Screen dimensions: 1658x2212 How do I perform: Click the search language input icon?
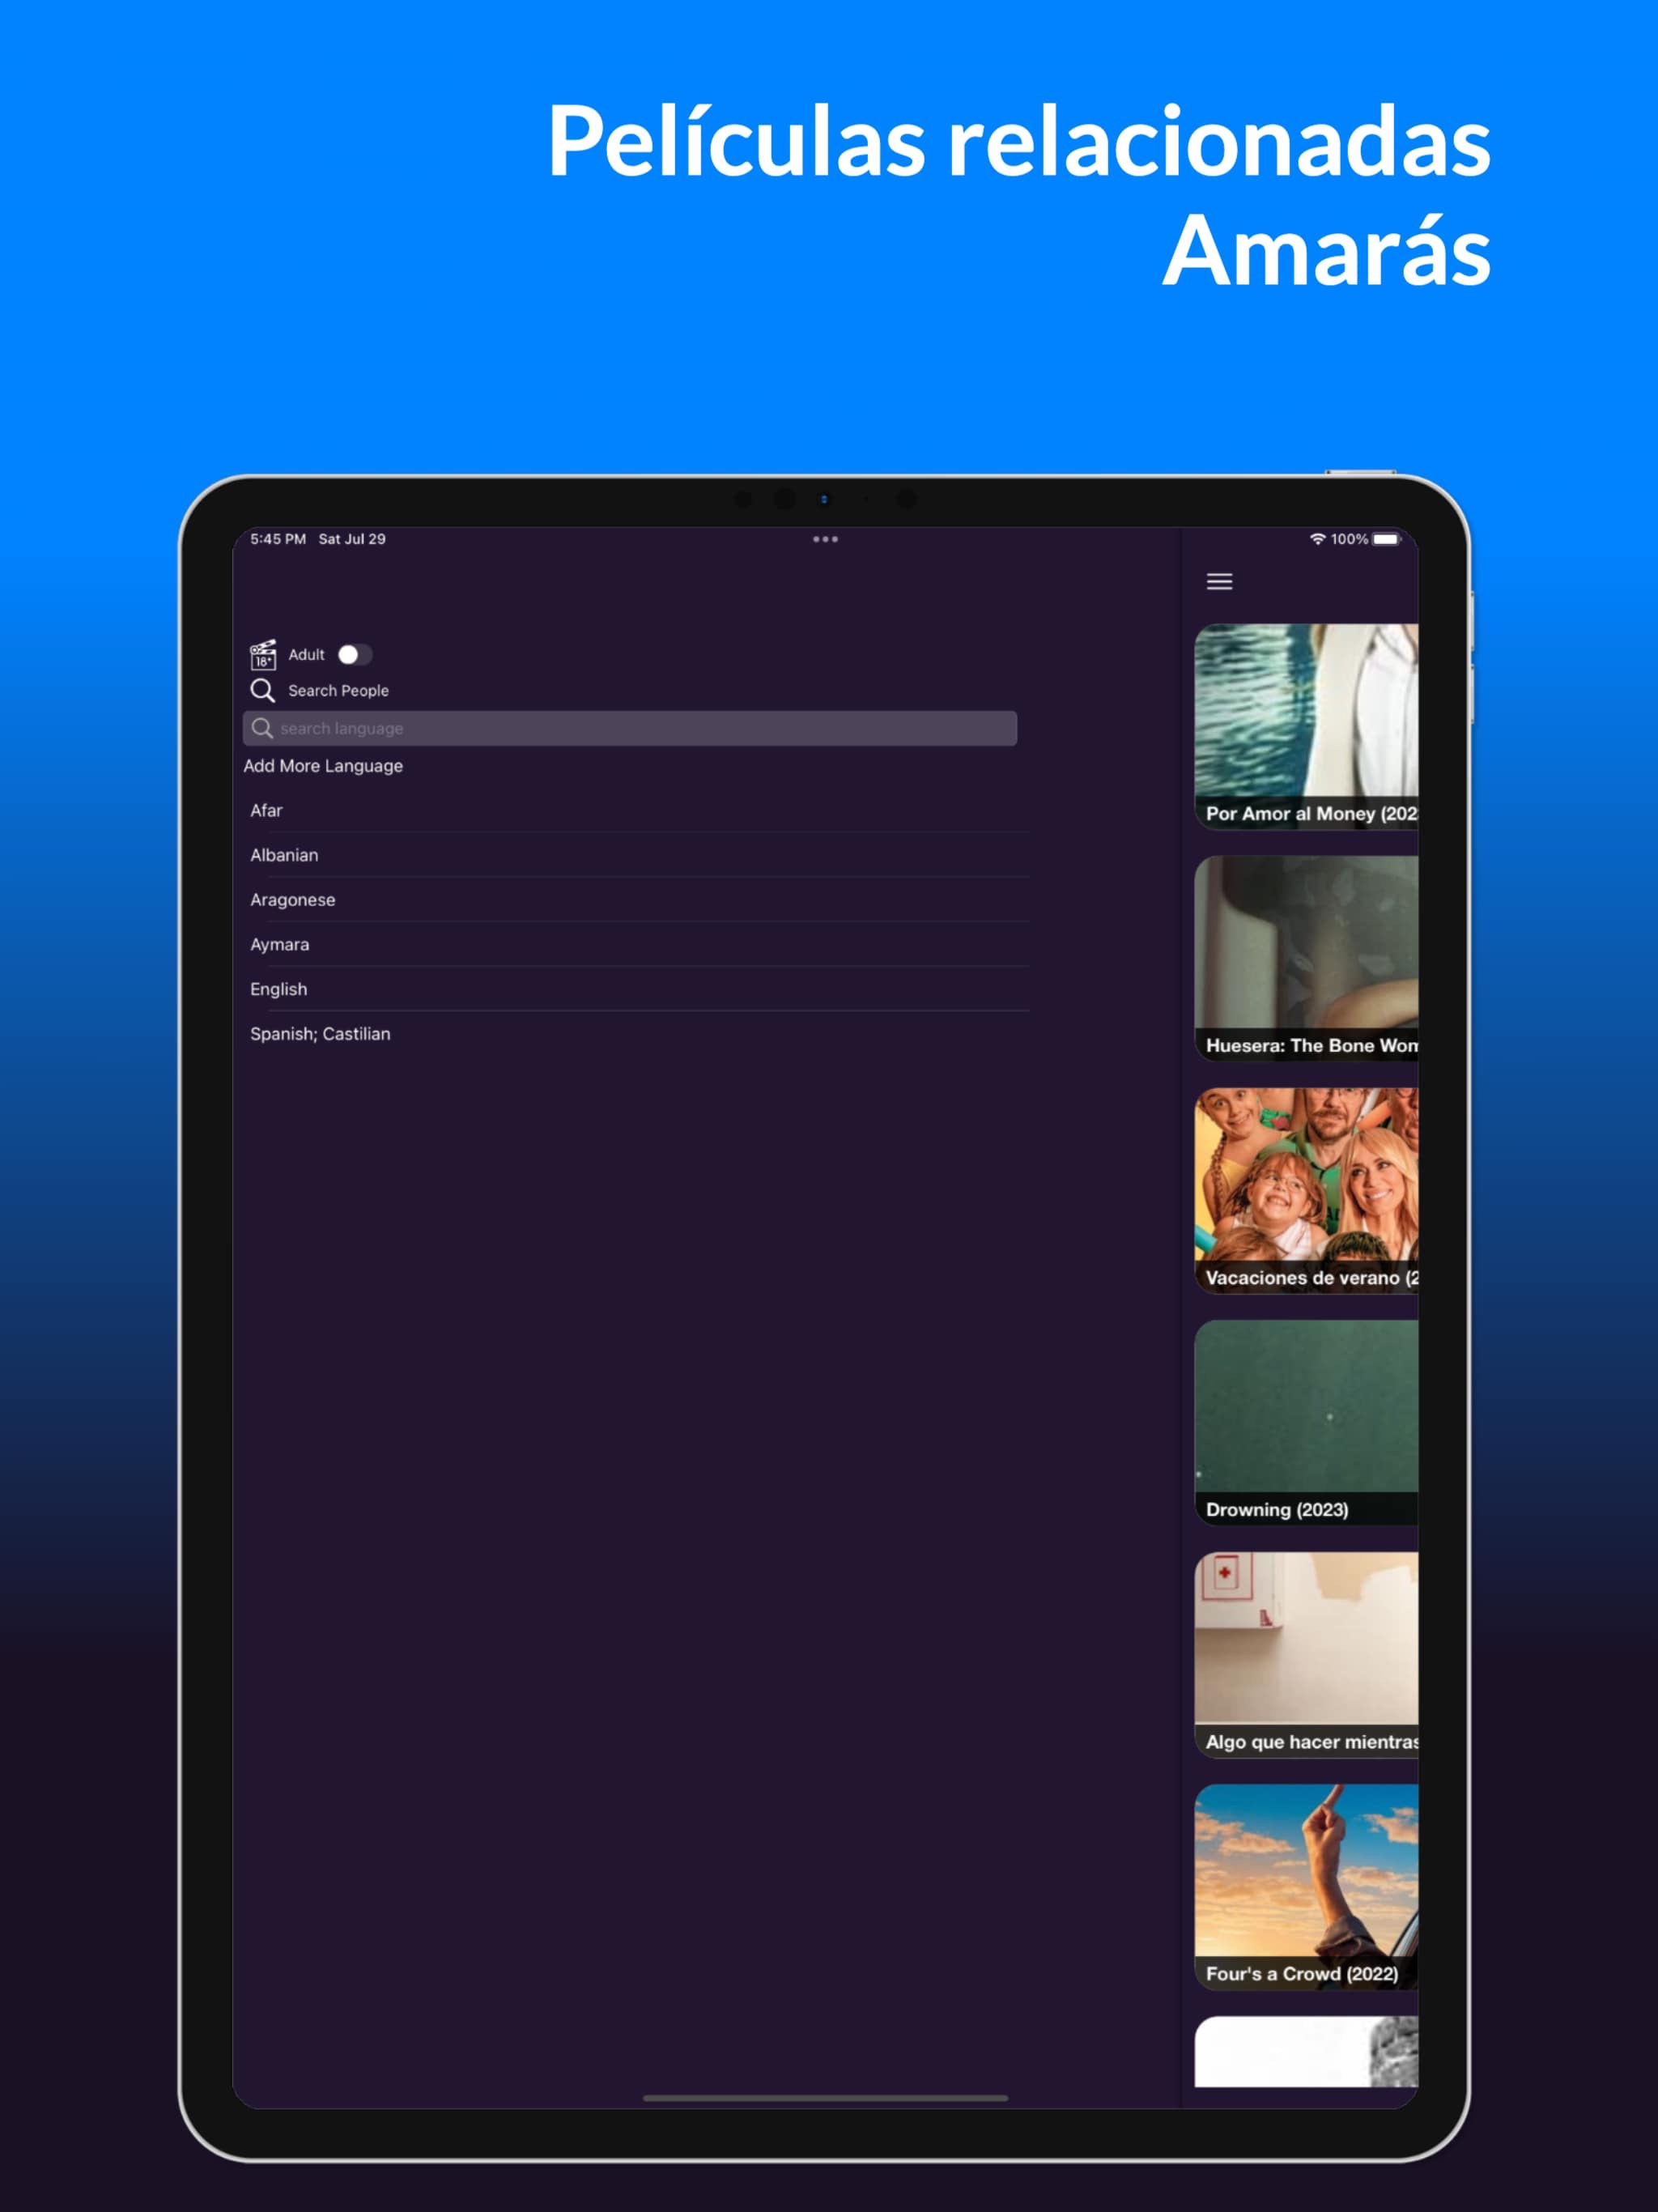(265, 728)
